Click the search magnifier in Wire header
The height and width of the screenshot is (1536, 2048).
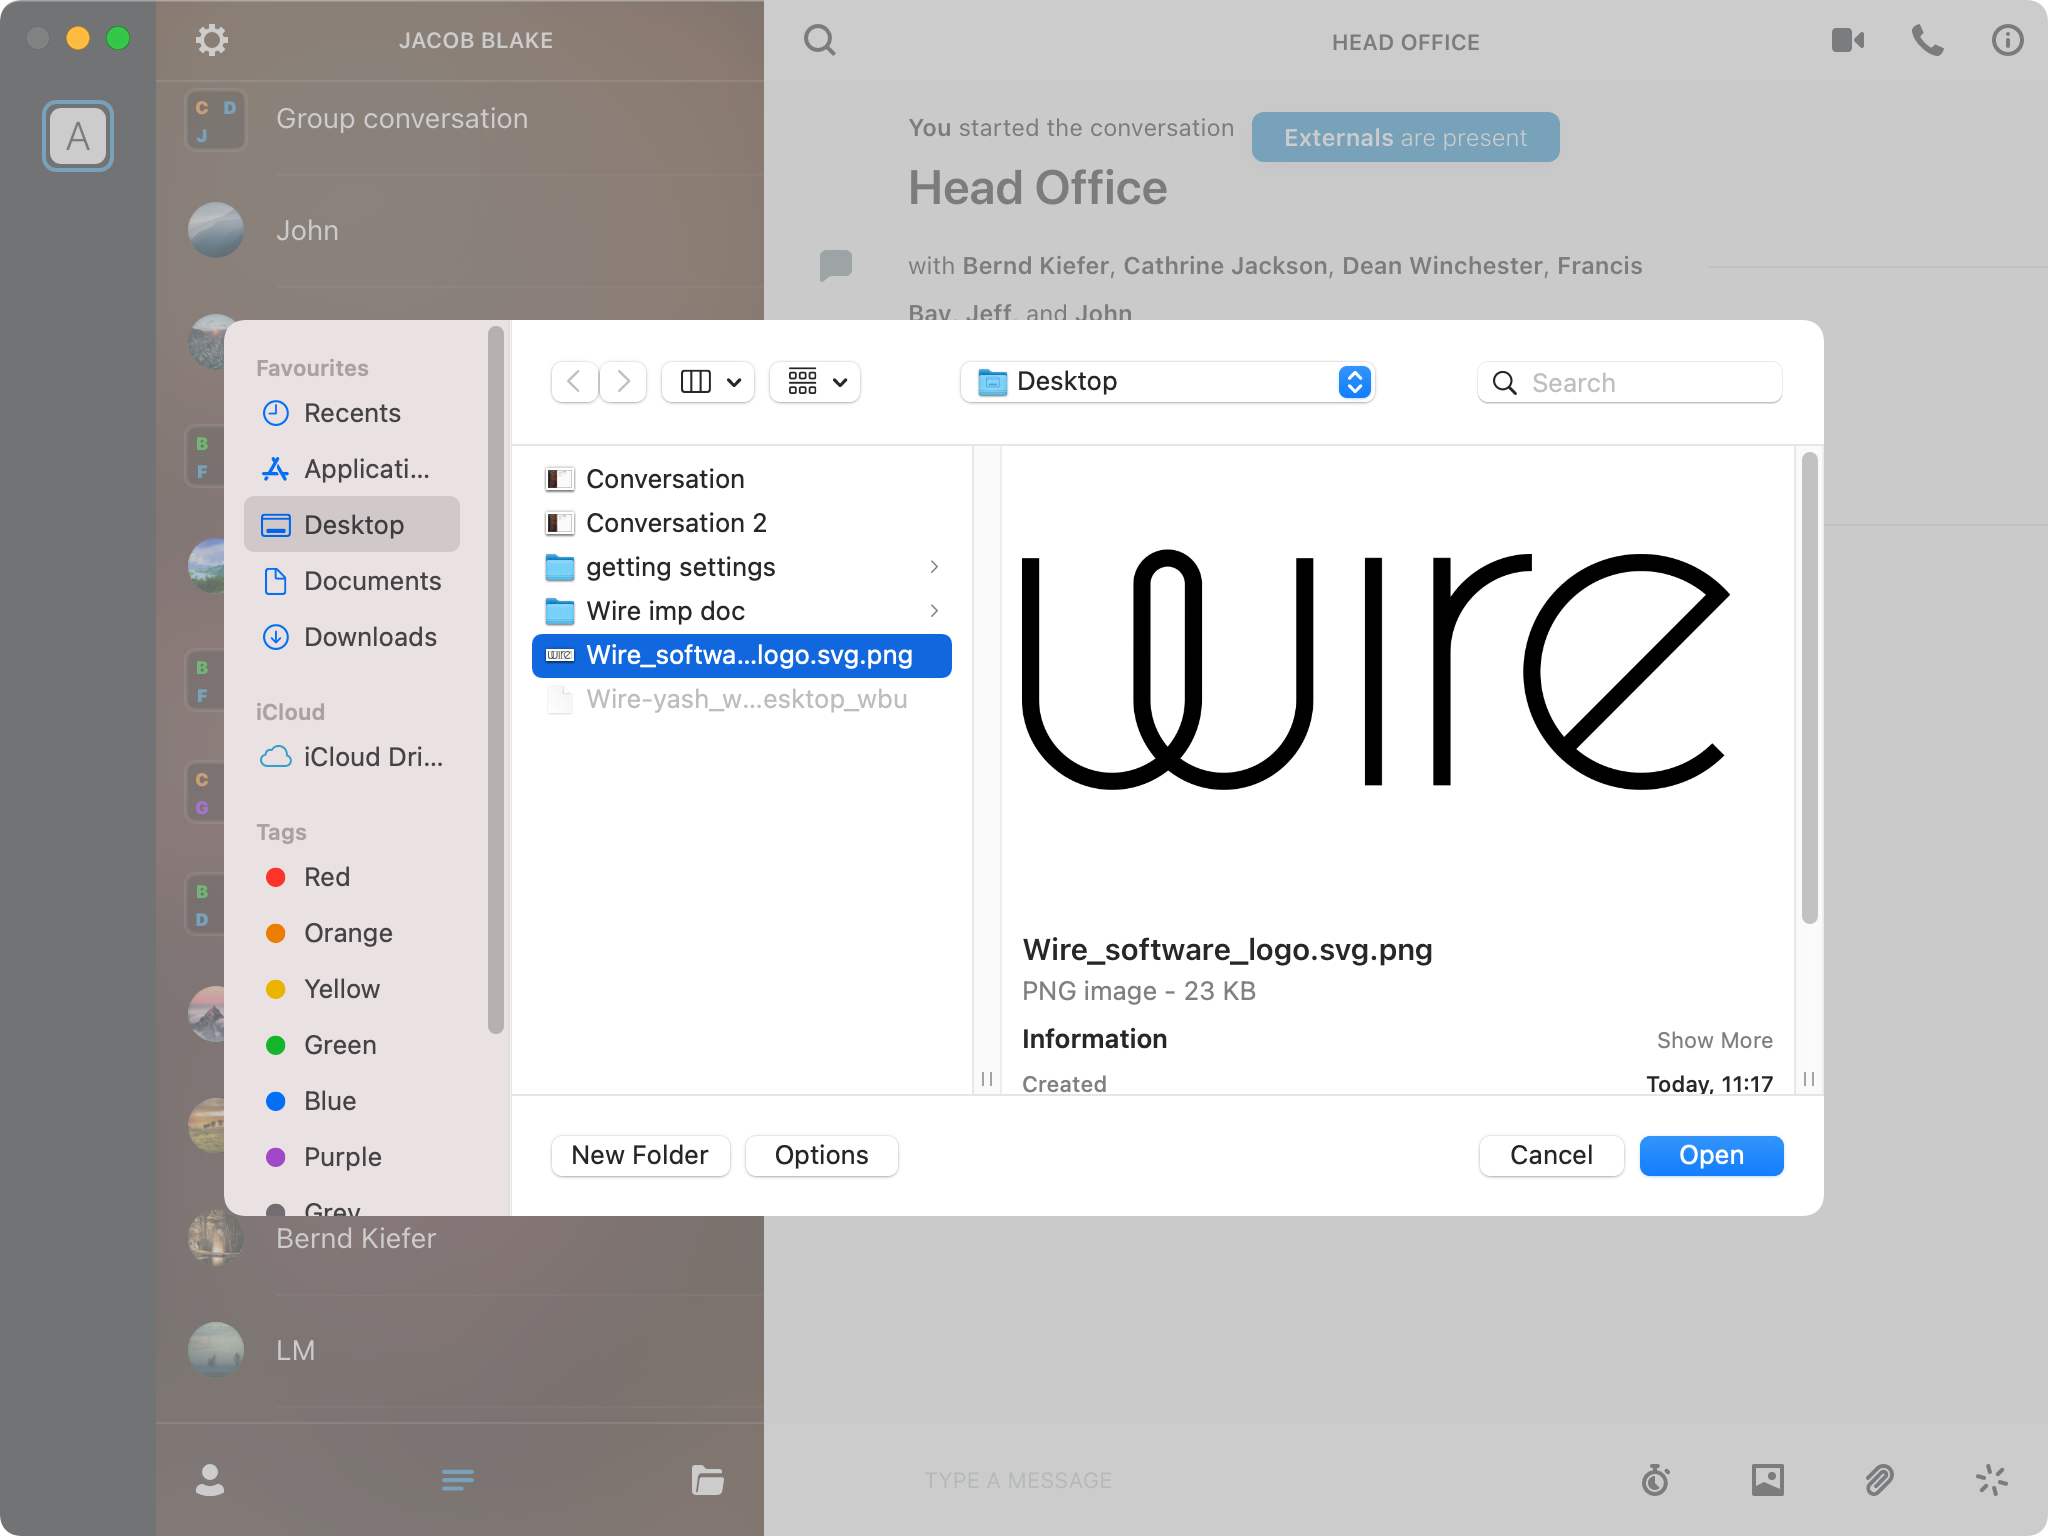[x=820, y=40]
